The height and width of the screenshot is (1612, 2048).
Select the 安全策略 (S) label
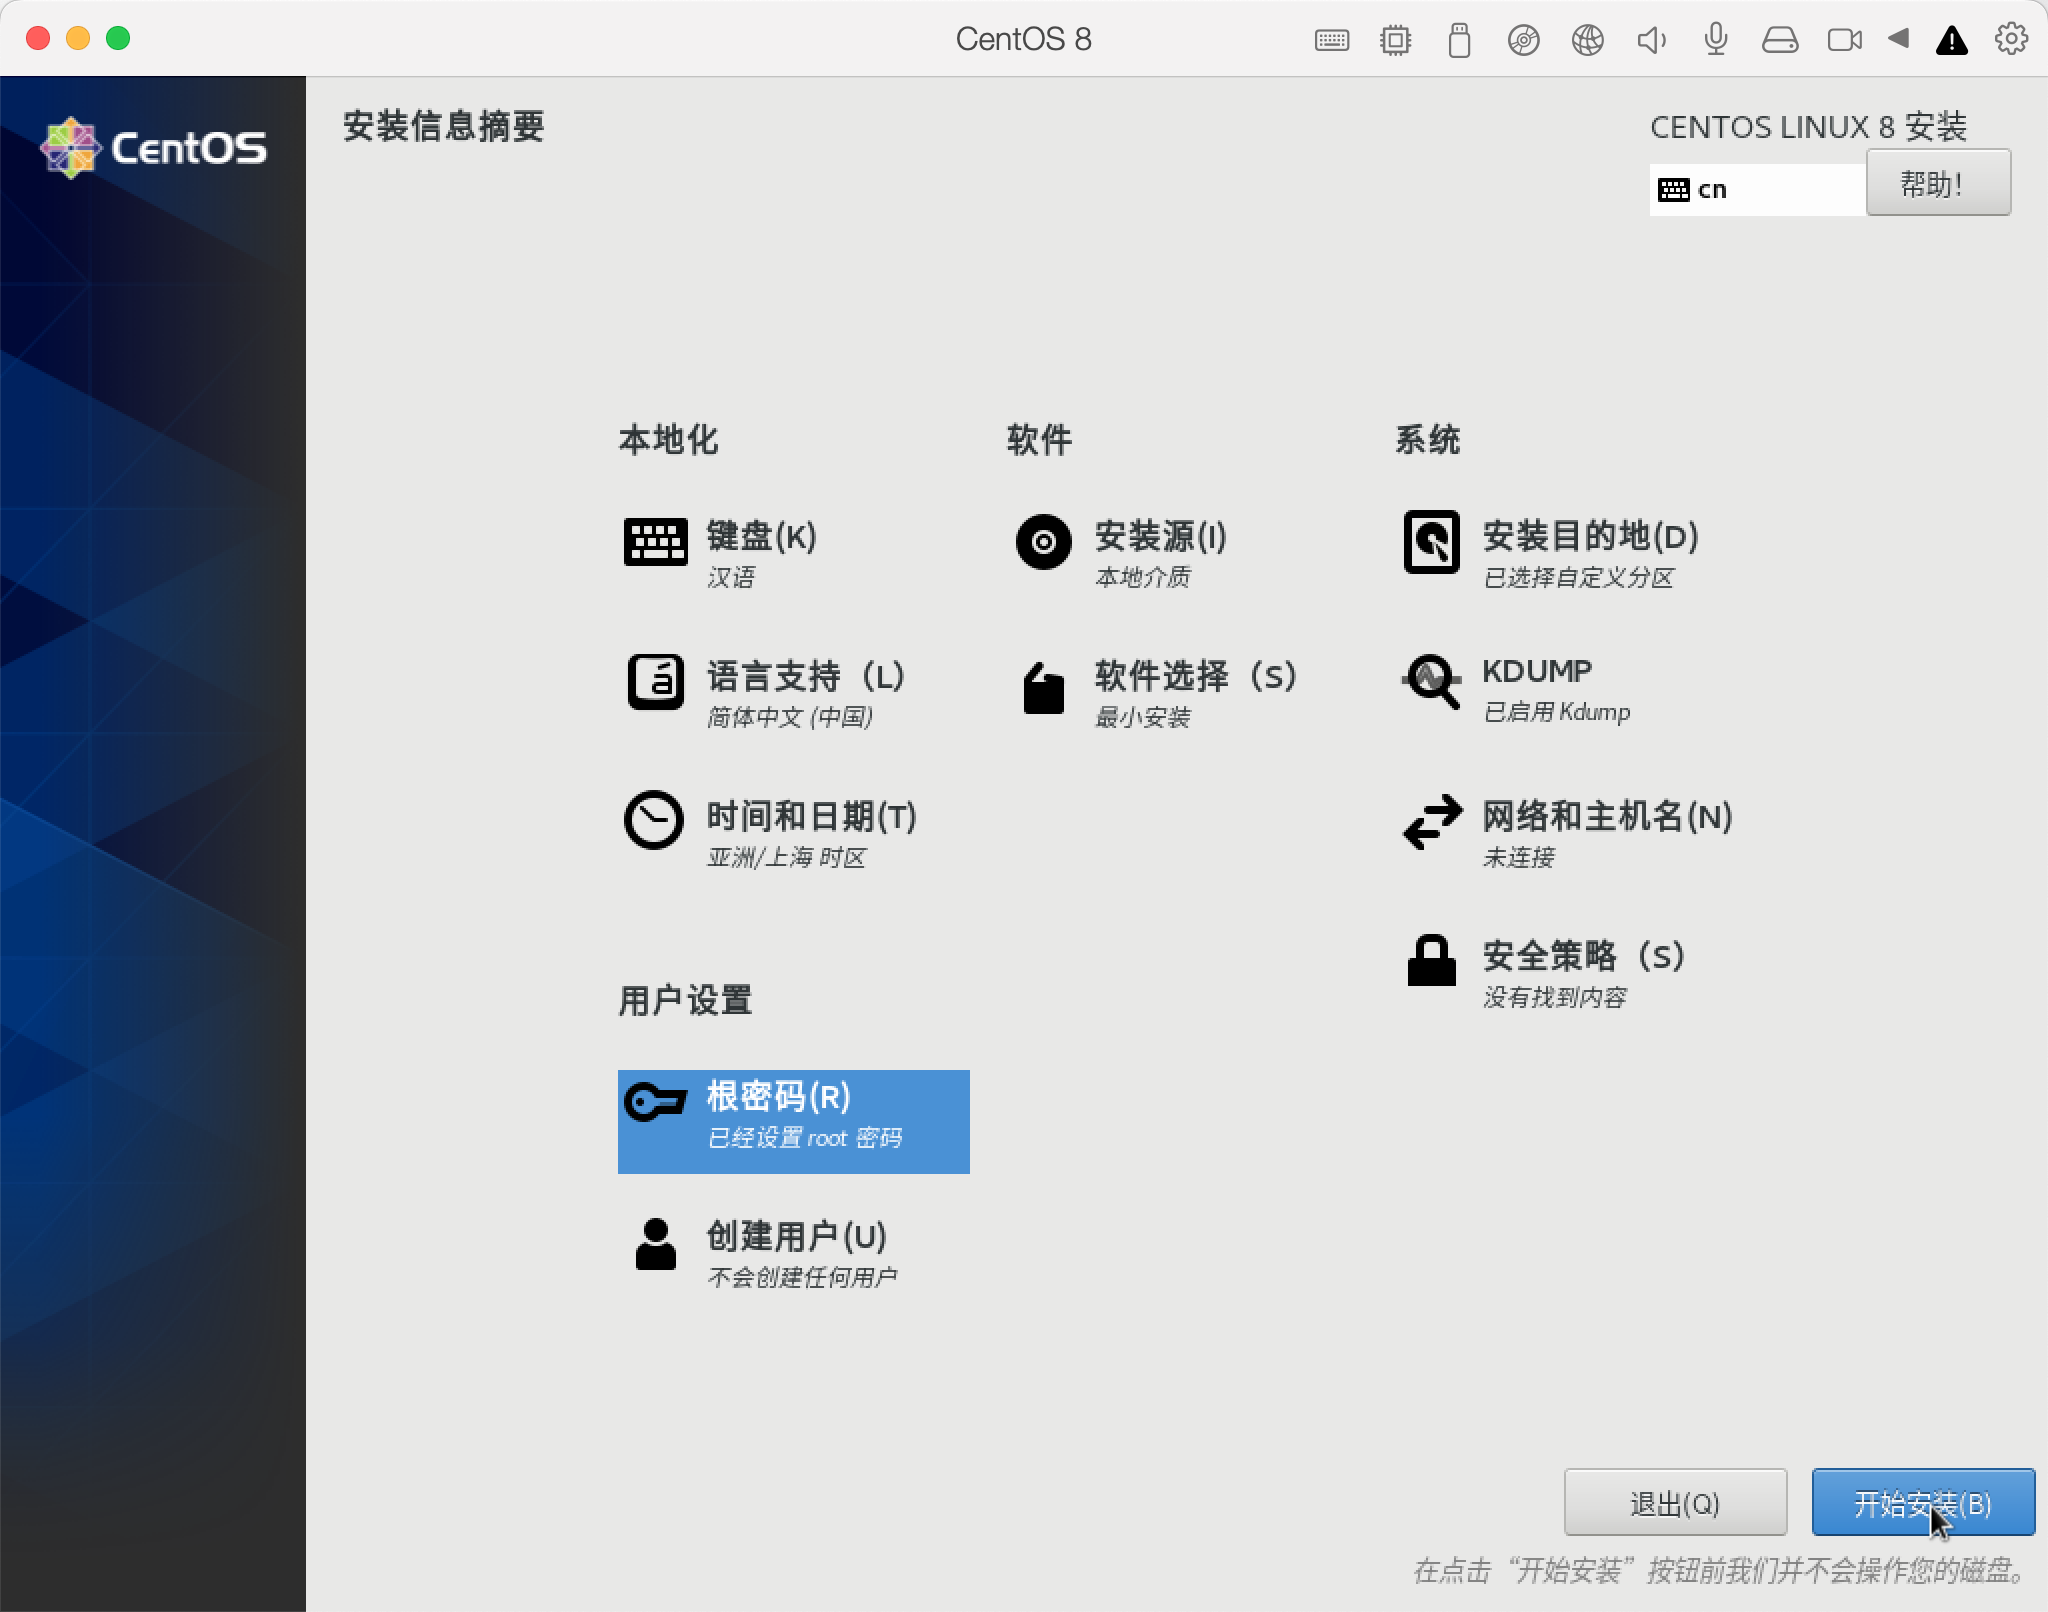pos(1584,956)
